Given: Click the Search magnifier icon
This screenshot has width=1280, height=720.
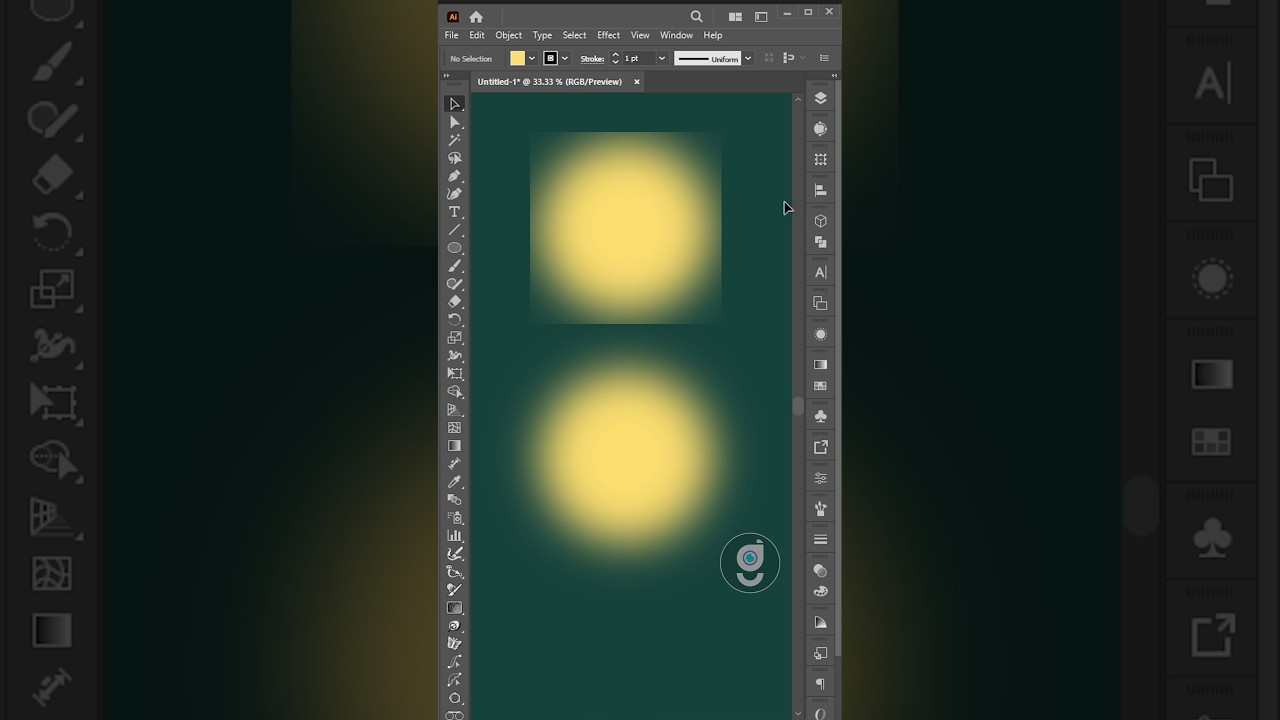Looking at the screenshot, I should pos(696,16).
